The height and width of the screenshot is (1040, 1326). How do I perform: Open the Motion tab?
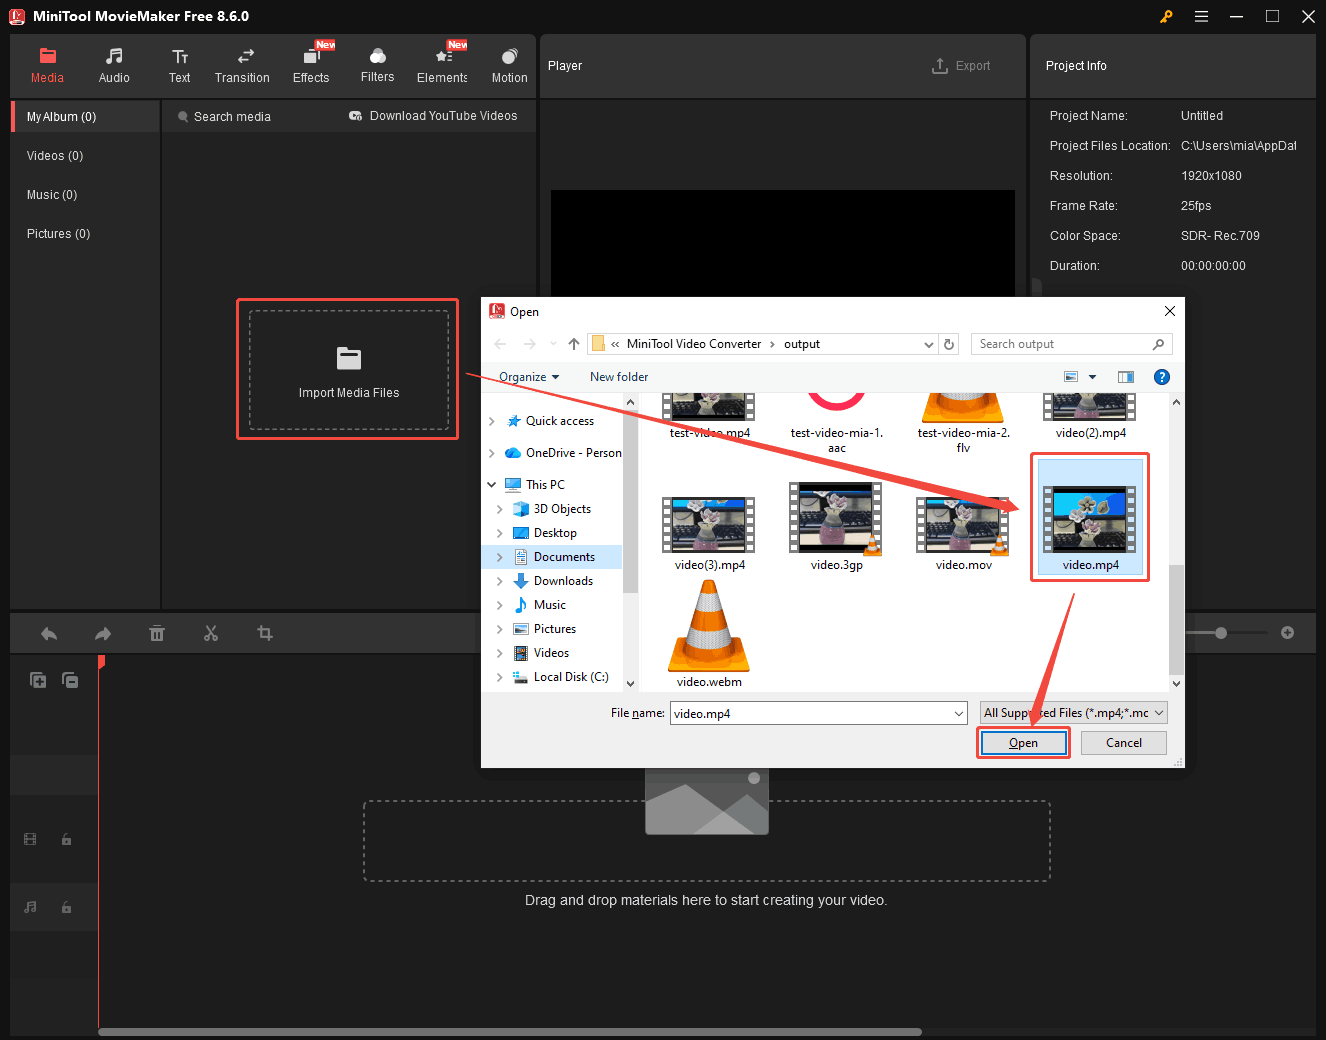[x=509, y=66]
